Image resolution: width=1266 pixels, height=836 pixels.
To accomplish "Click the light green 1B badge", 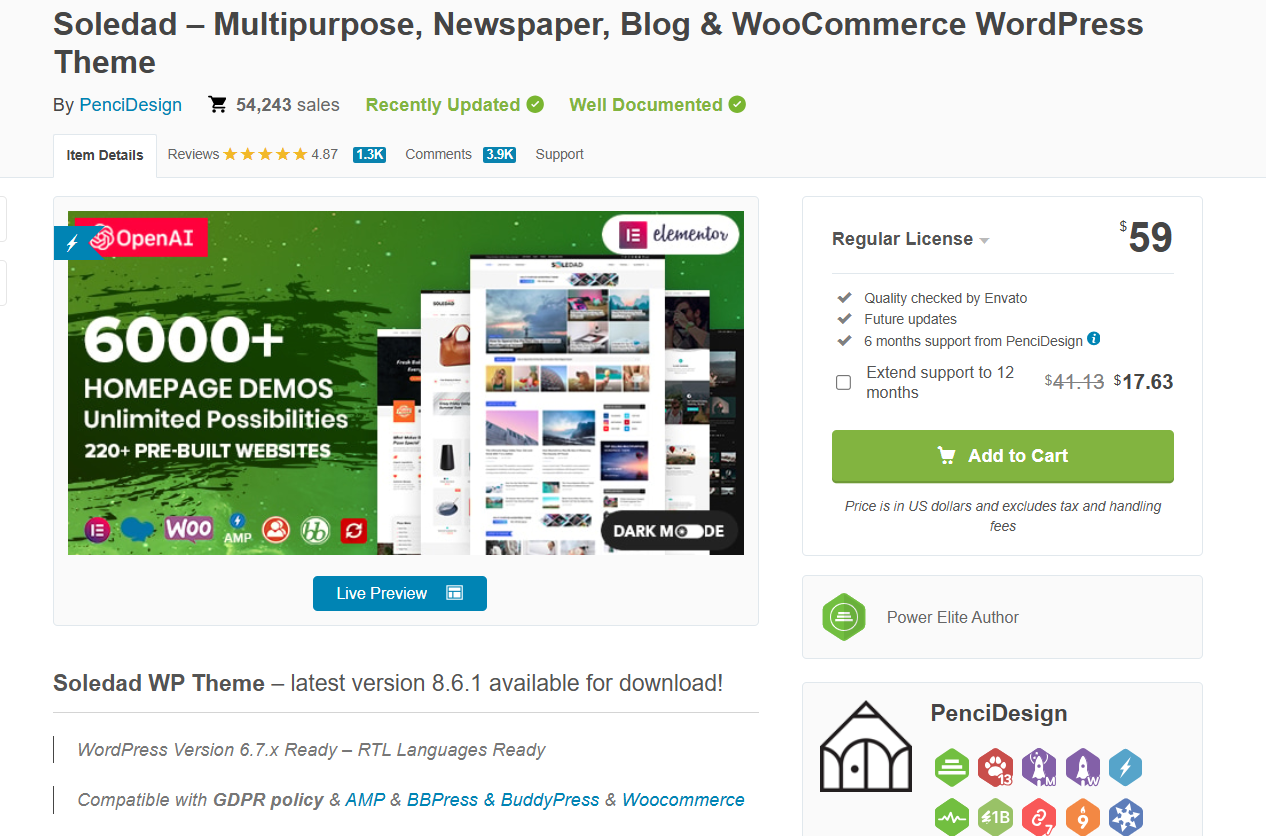I will click(x=996, y=818).
